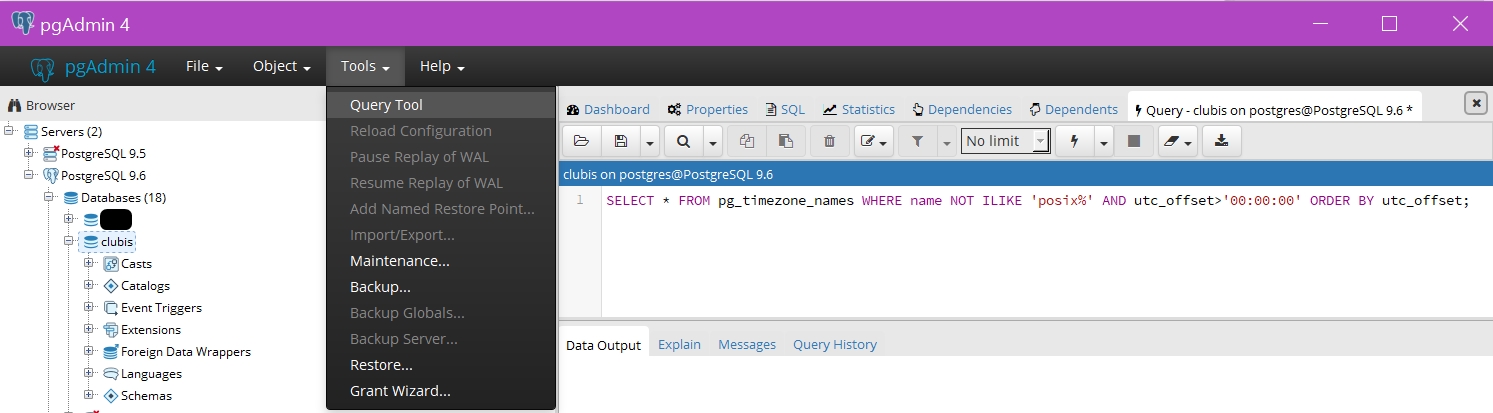Open the No limit rows dropdown
Viewport: 1493px width, 413px height.
(1006, 141)
